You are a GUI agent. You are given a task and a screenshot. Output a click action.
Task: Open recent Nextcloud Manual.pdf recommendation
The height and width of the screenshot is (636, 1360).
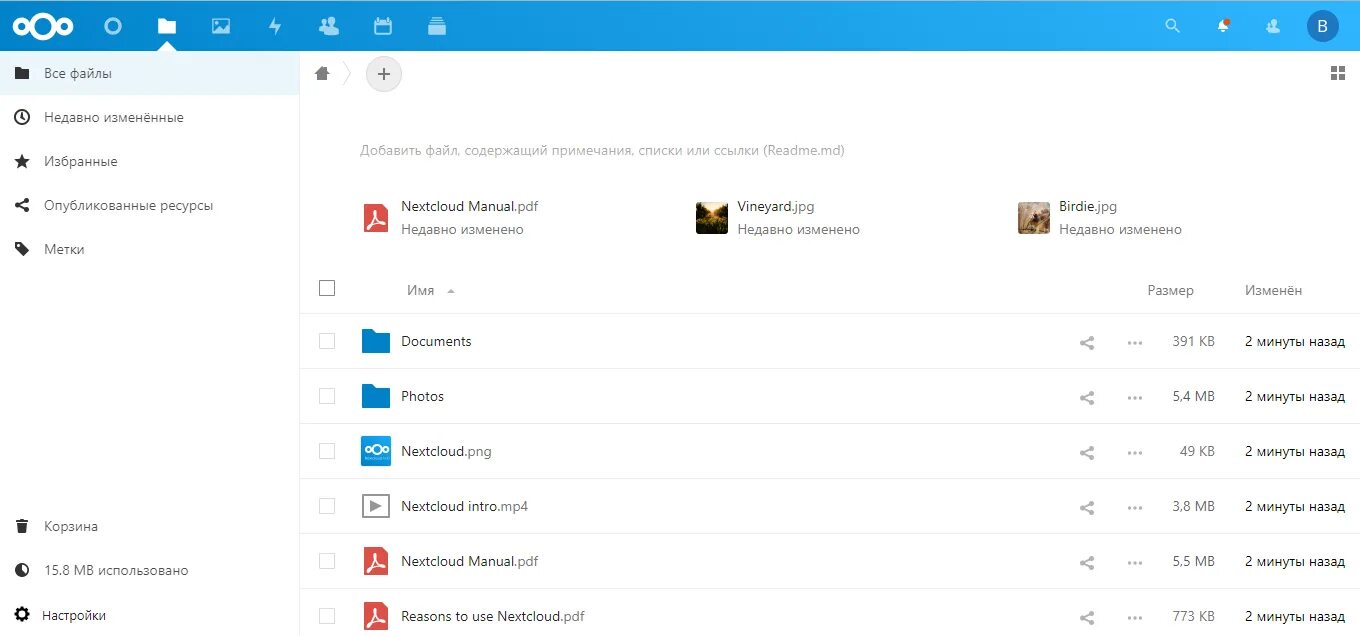click(x=451, y=217)
